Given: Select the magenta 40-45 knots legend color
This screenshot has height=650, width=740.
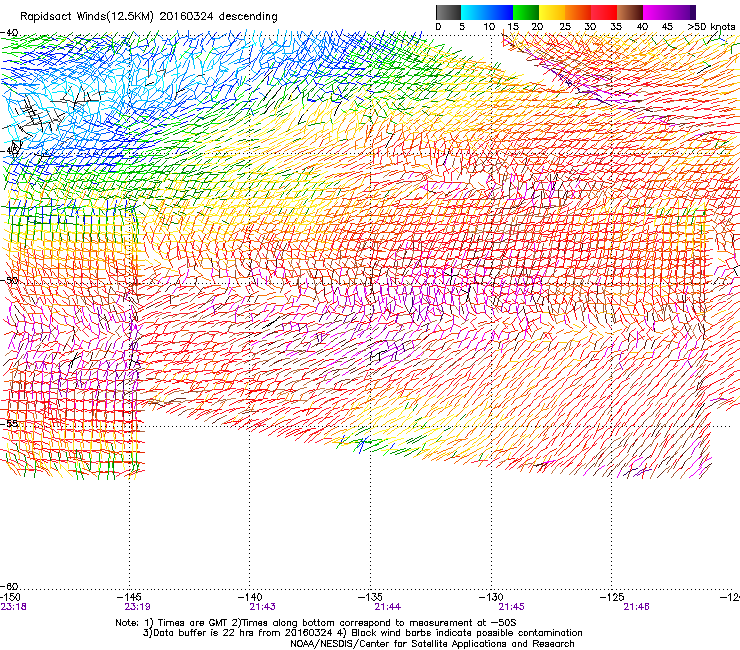Looking at the screenshot, I should click(656, 12).
